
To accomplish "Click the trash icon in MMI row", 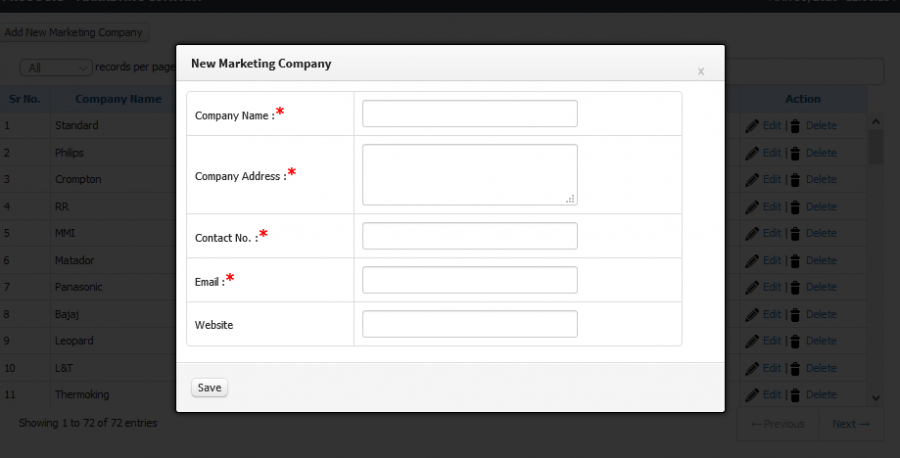I will point(795,234).
